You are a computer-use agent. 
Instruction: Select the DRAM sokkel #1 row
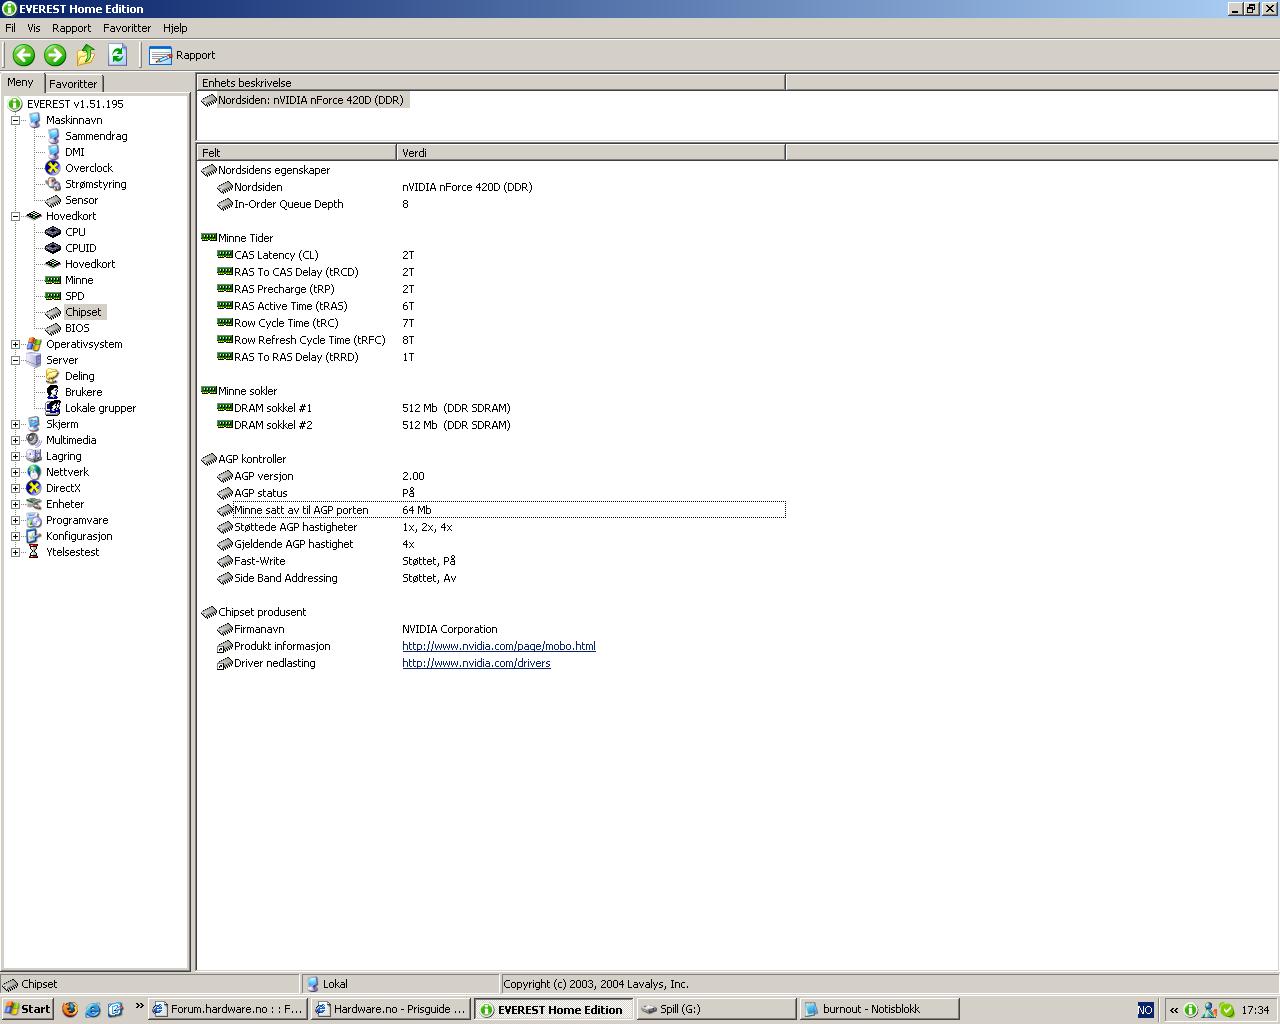click(x=491, y=408)
